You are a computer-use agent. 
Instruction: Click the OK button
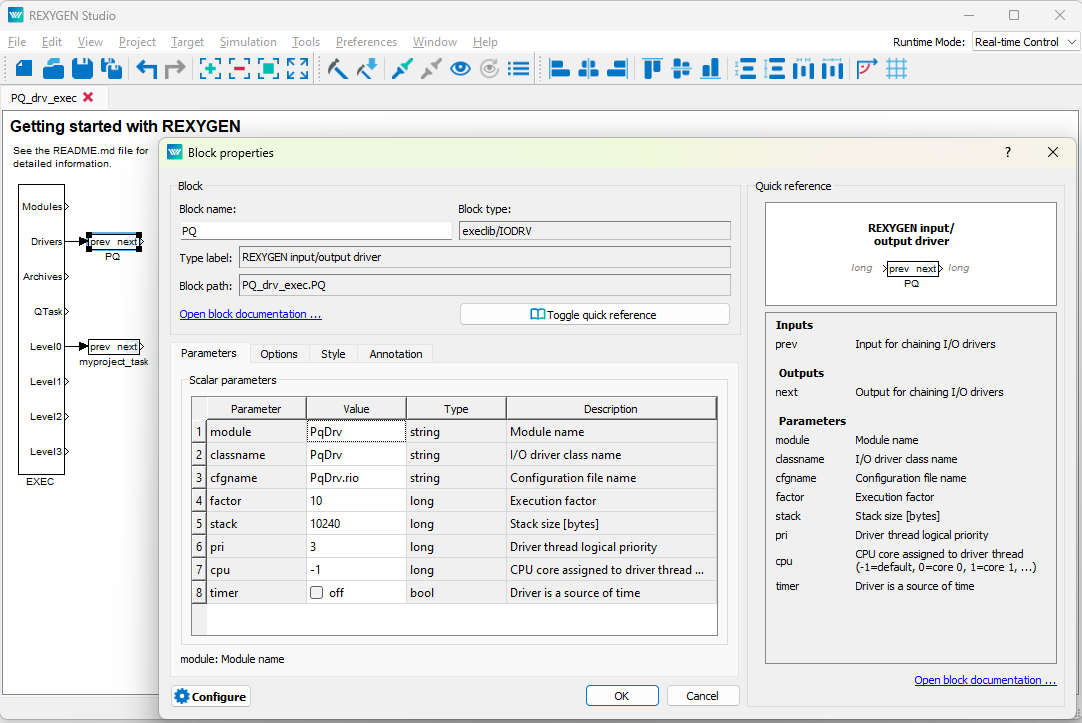622,696
